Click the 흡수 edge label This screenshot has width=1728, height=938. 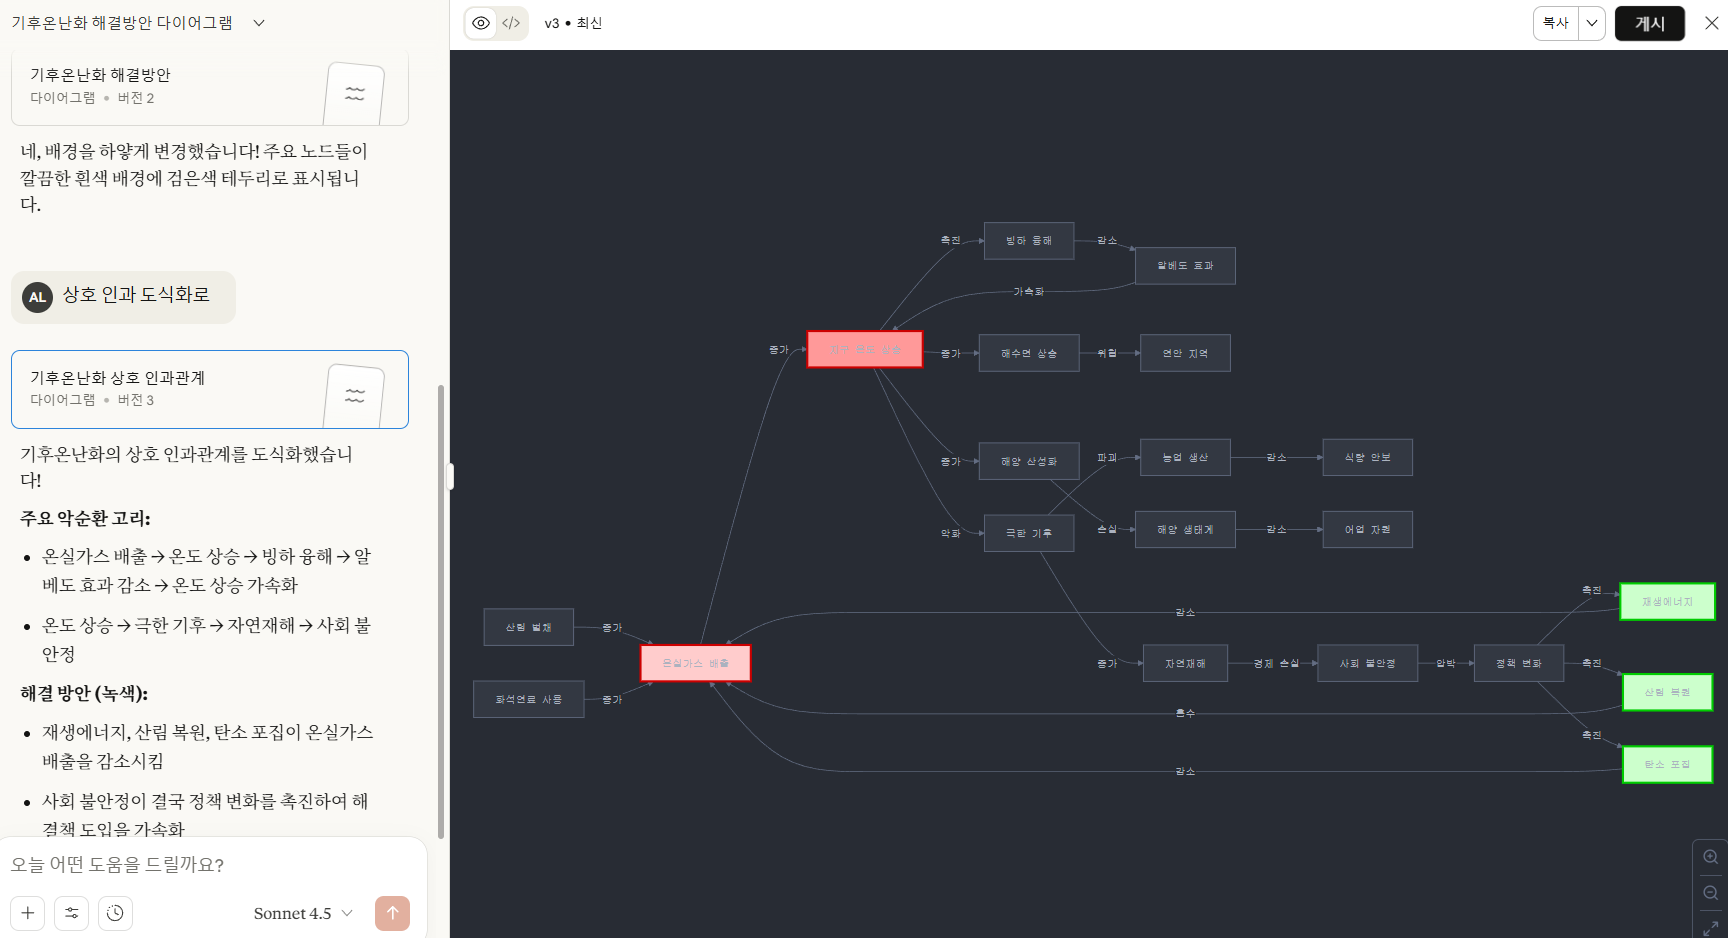(1185, 713)
